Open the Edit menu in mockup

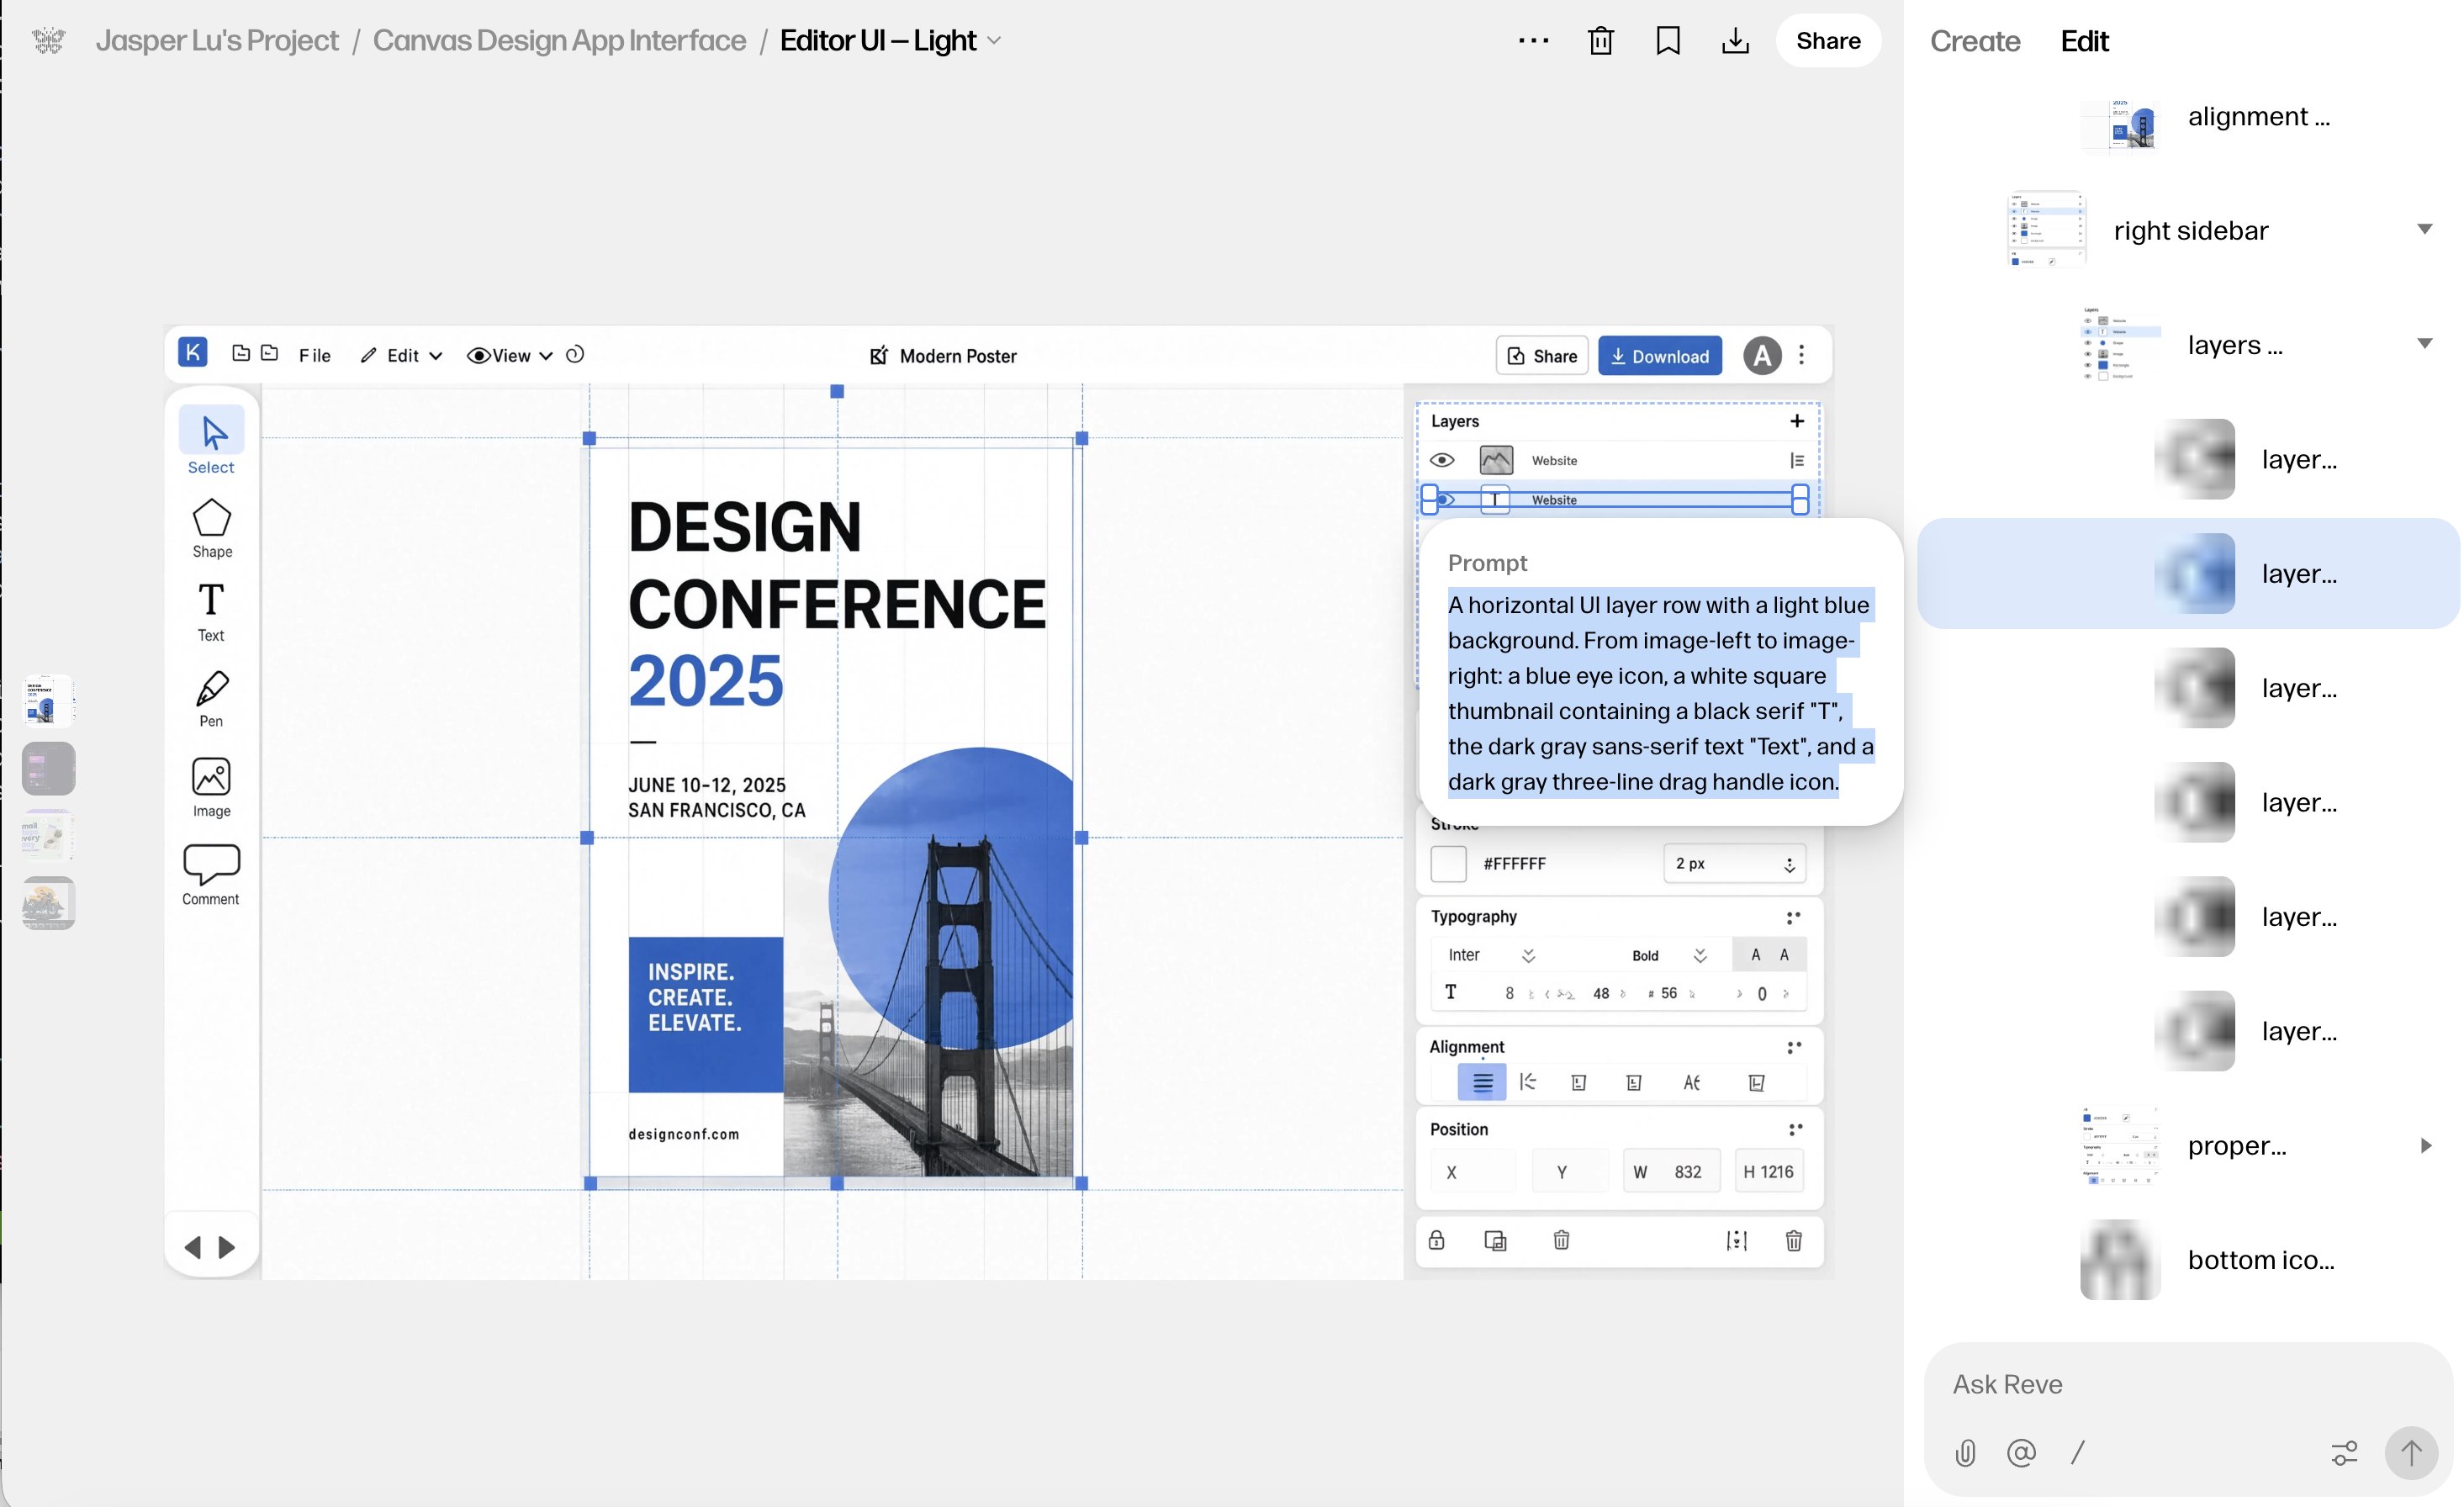pos(401,355)
